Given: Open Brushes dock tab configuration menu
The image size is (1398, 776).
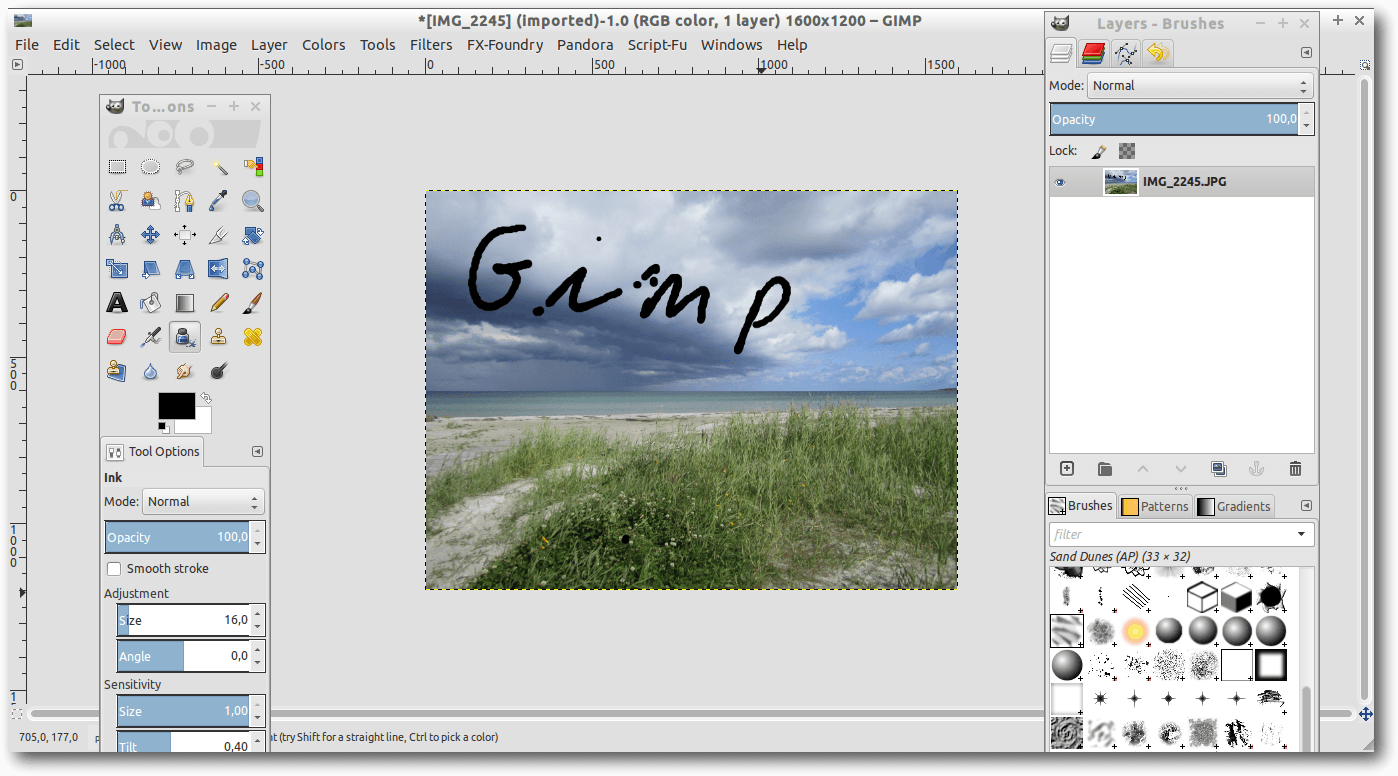Looking at the screenshot, I should point(1306,506).
